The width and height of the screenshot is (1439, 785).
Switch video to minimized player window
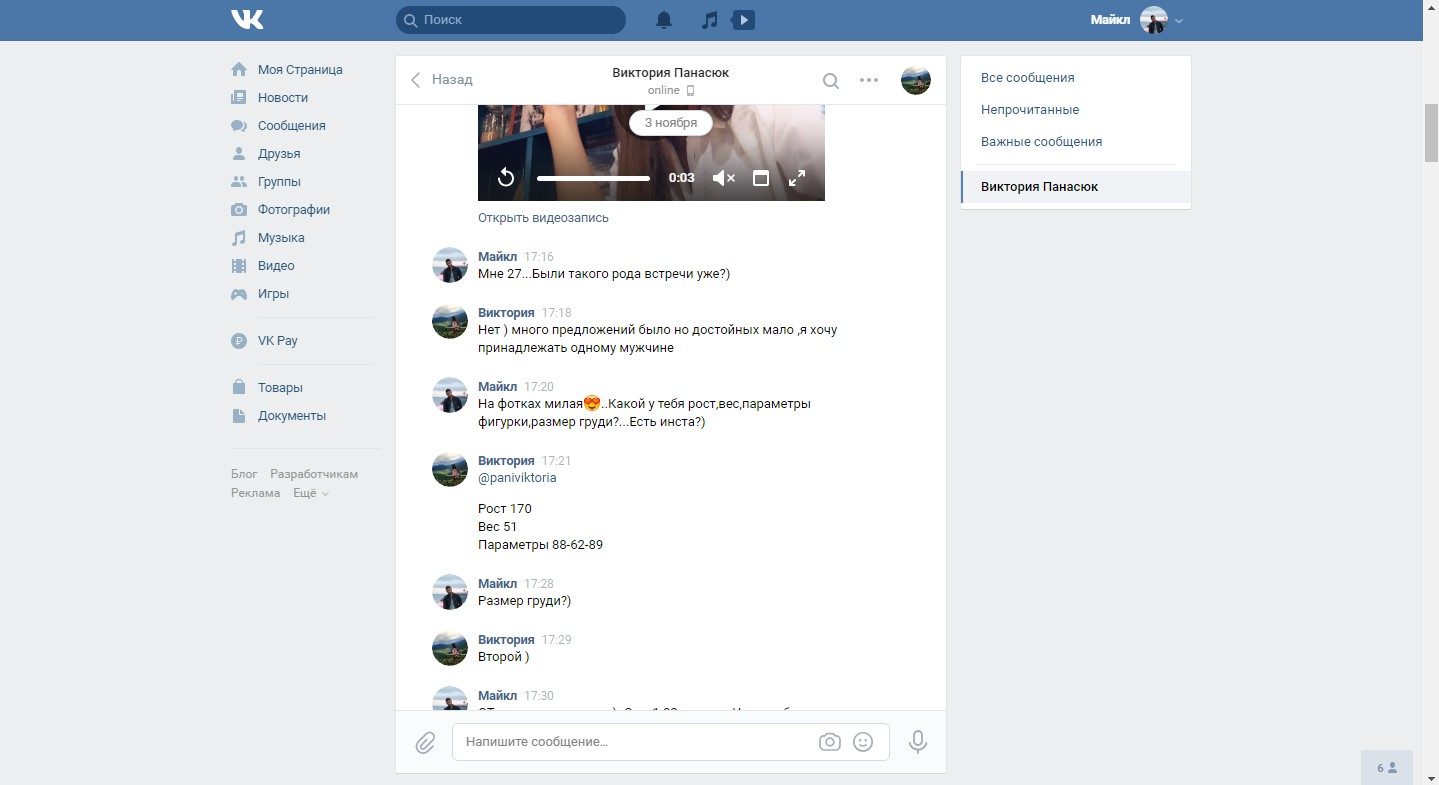point(761,178)
